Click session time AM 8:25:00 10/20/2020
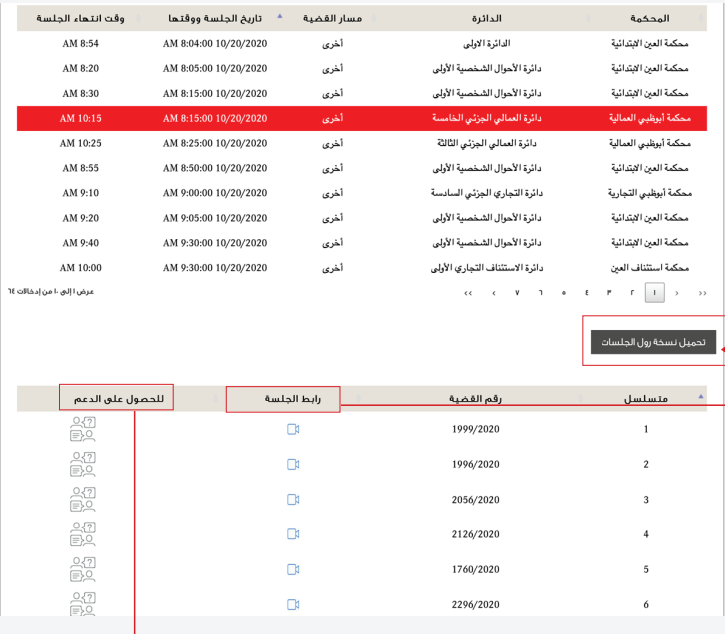The height and width of the screenshot is (634, 725). 215,143
